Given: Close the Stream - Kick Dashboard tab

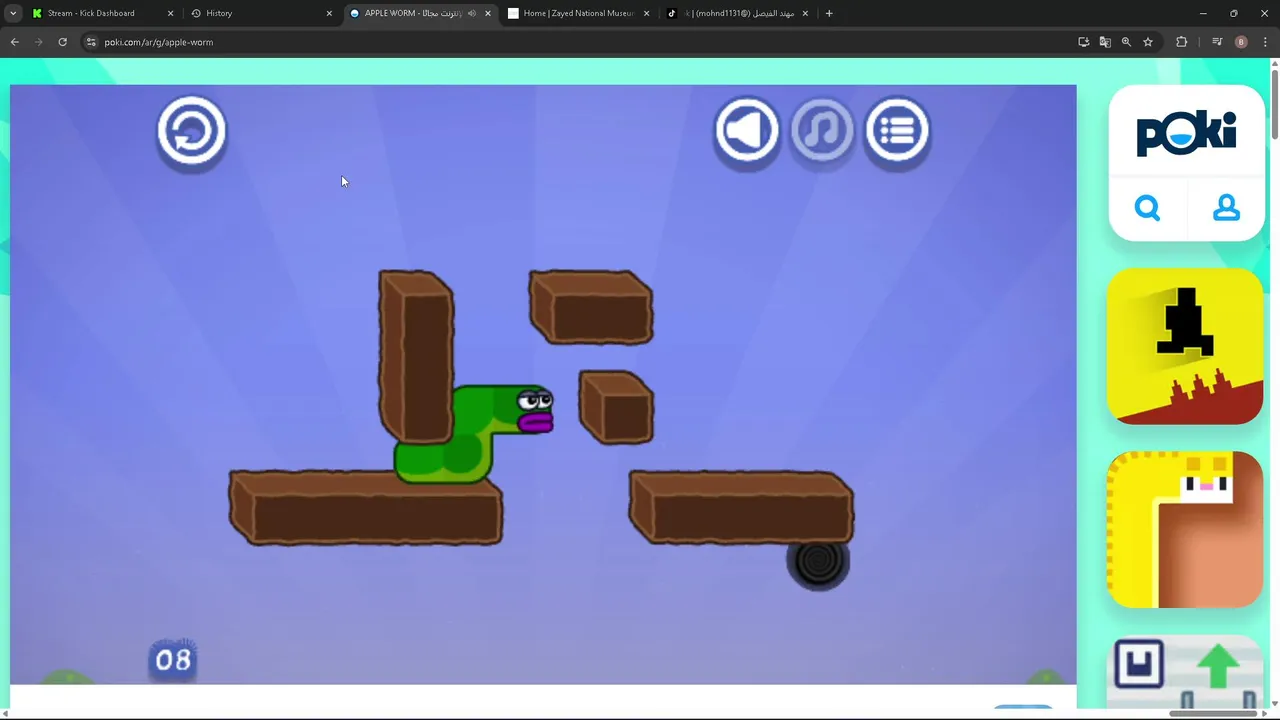Looking at the screenshot, I should coord(170,13).
